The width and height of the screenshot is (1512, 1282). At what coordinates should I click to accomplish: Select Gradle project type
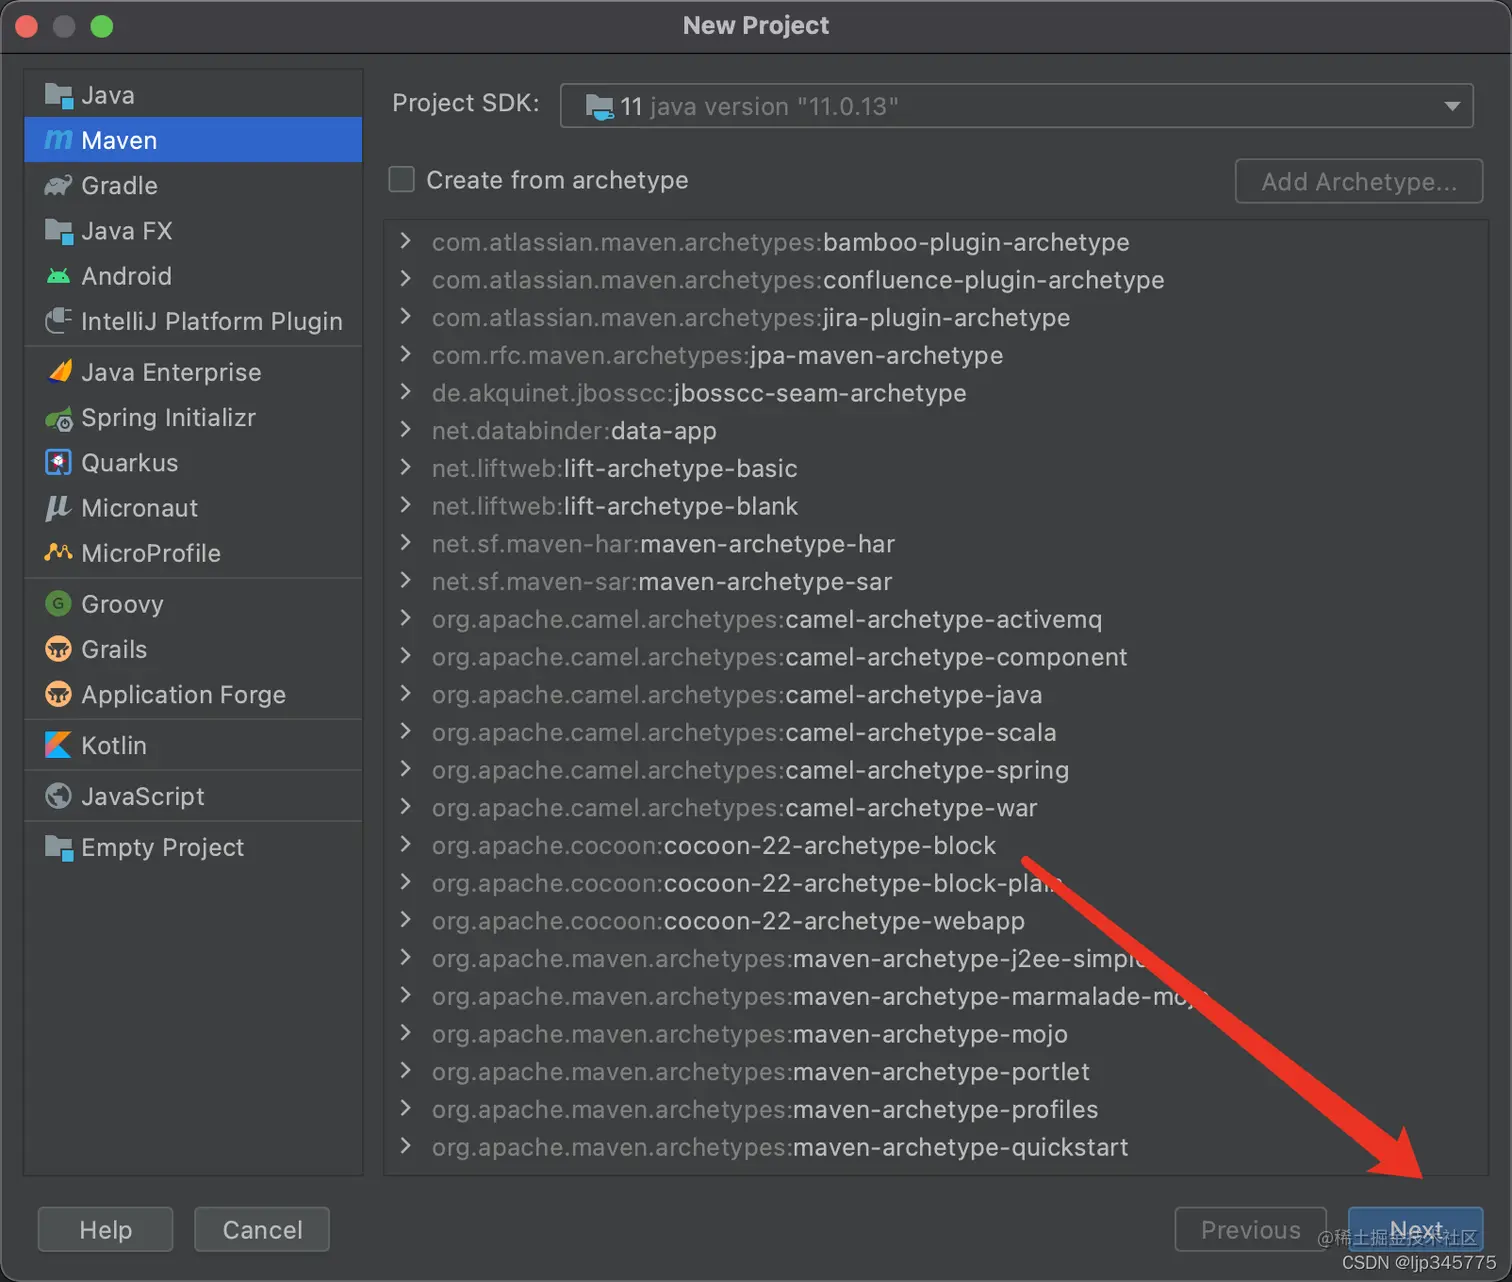click(x=193, y=186)
